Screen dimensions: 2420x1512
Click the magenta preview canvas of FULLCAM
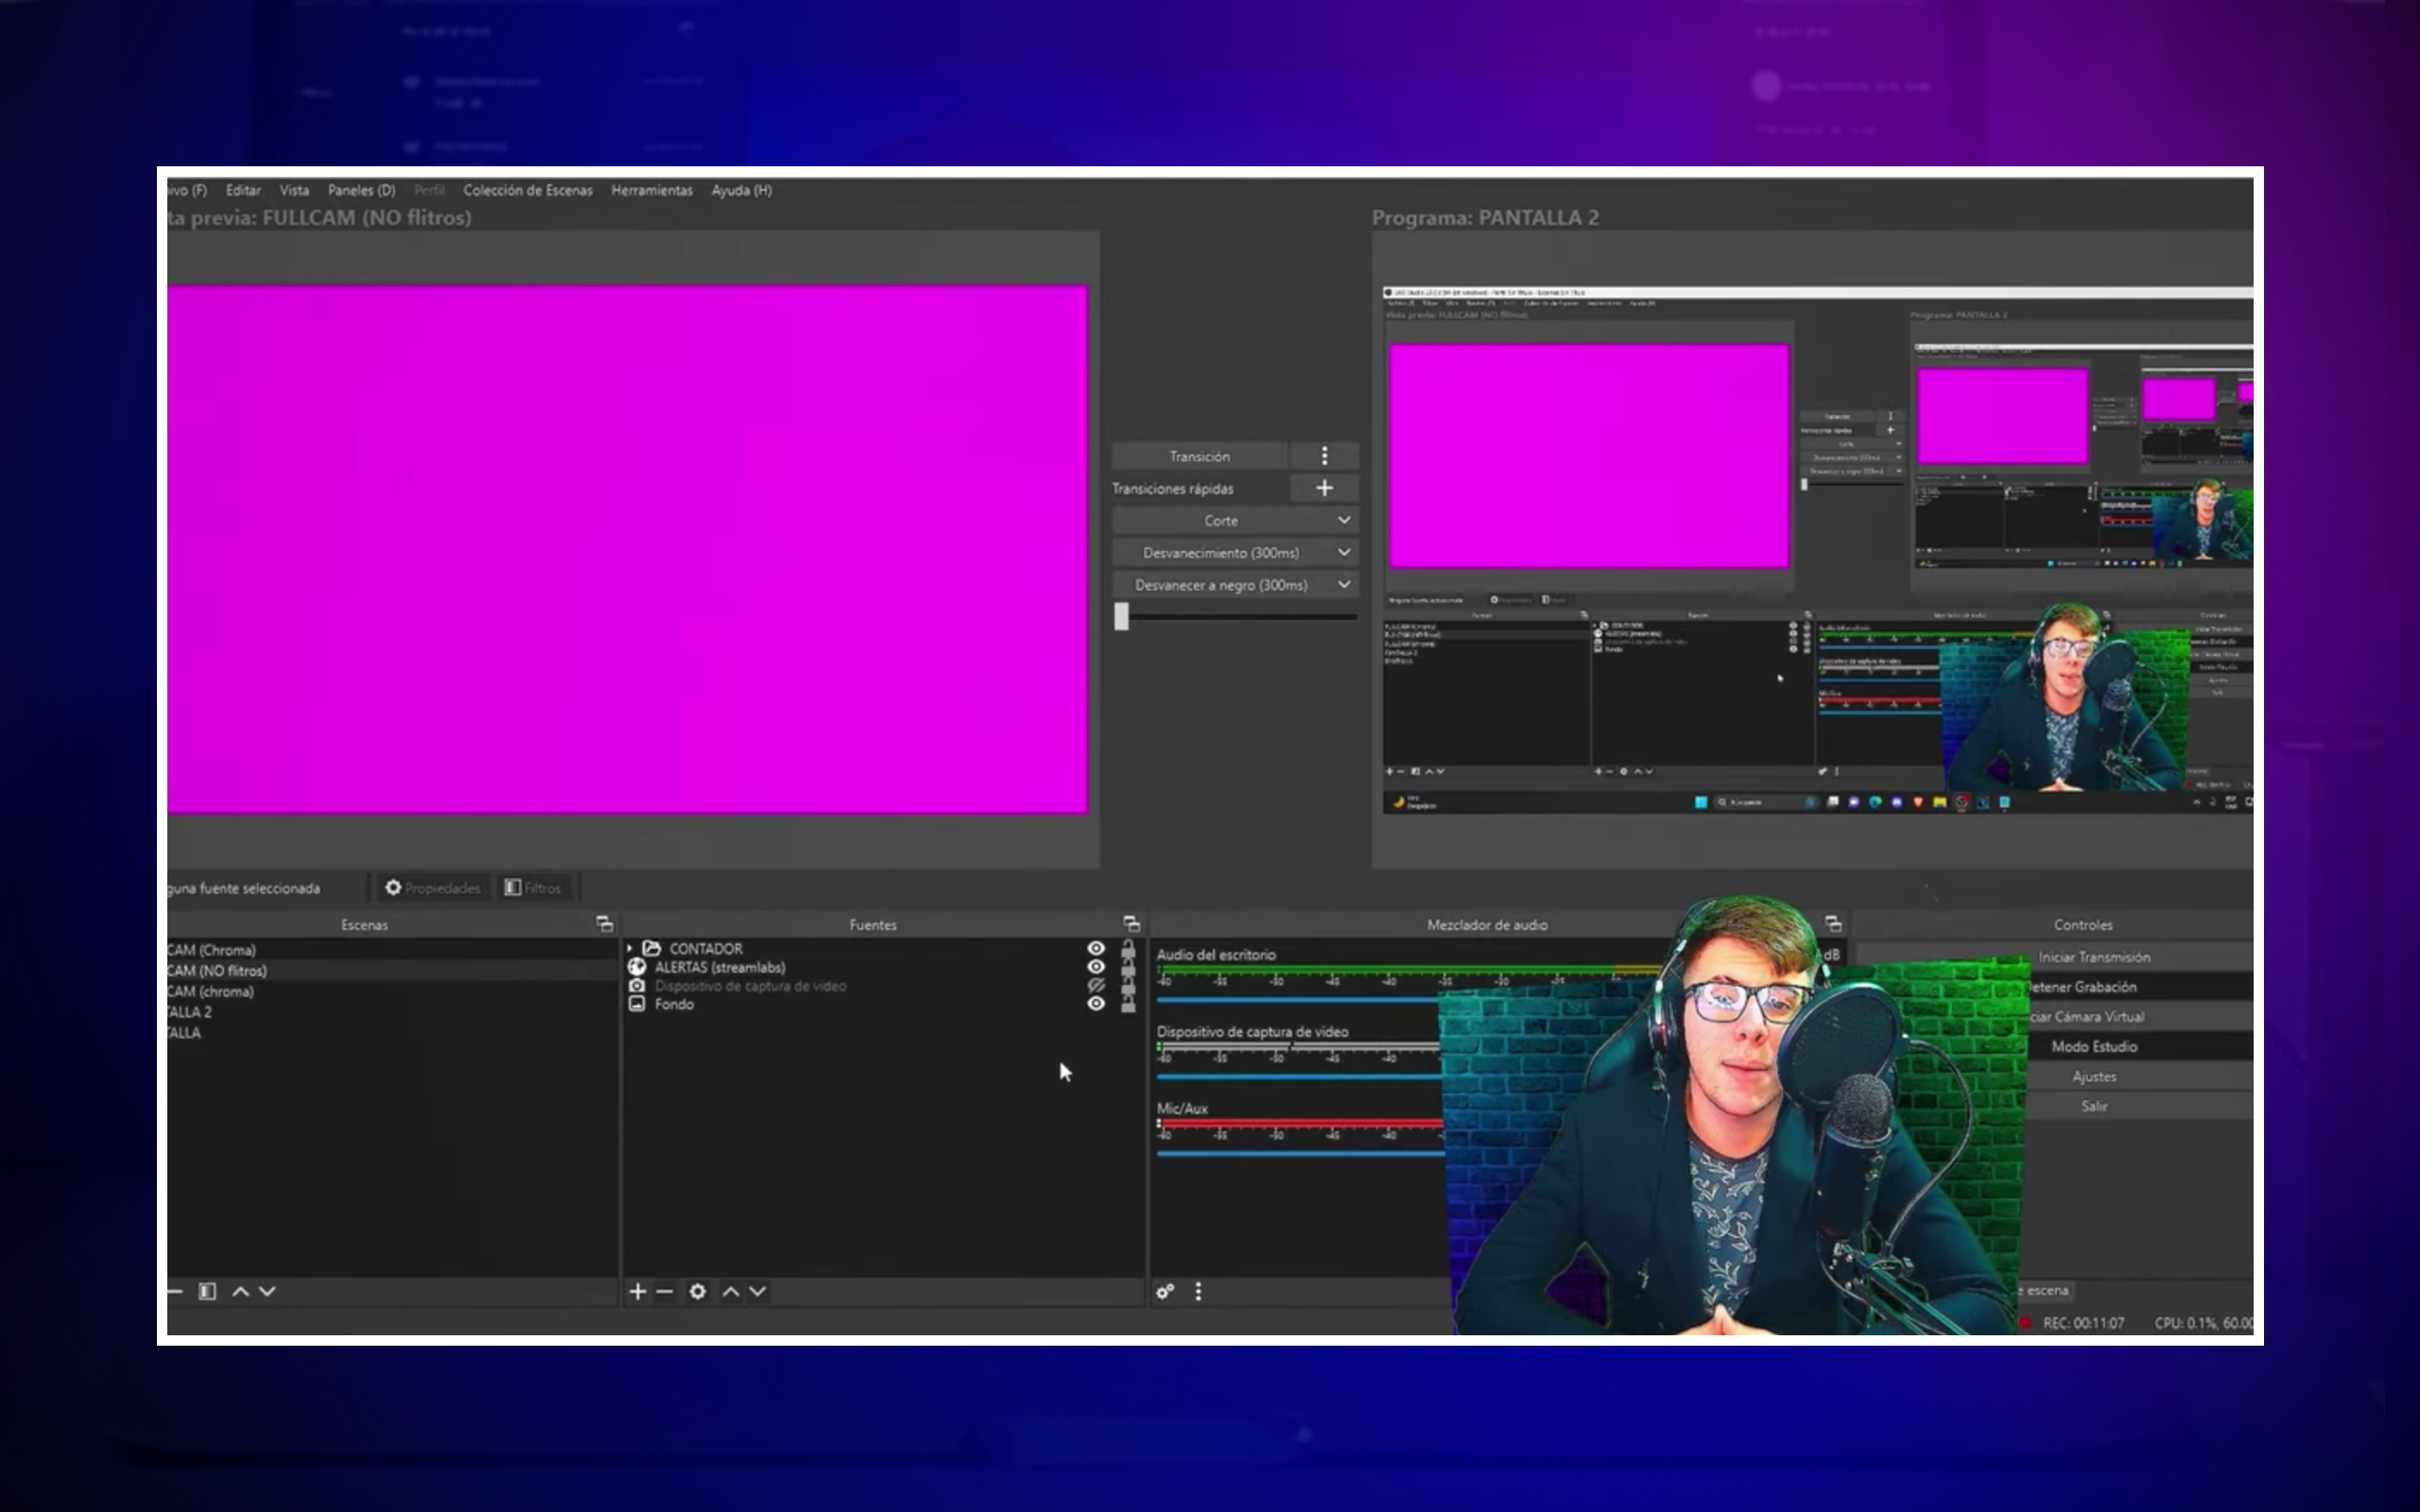(627, 549)
